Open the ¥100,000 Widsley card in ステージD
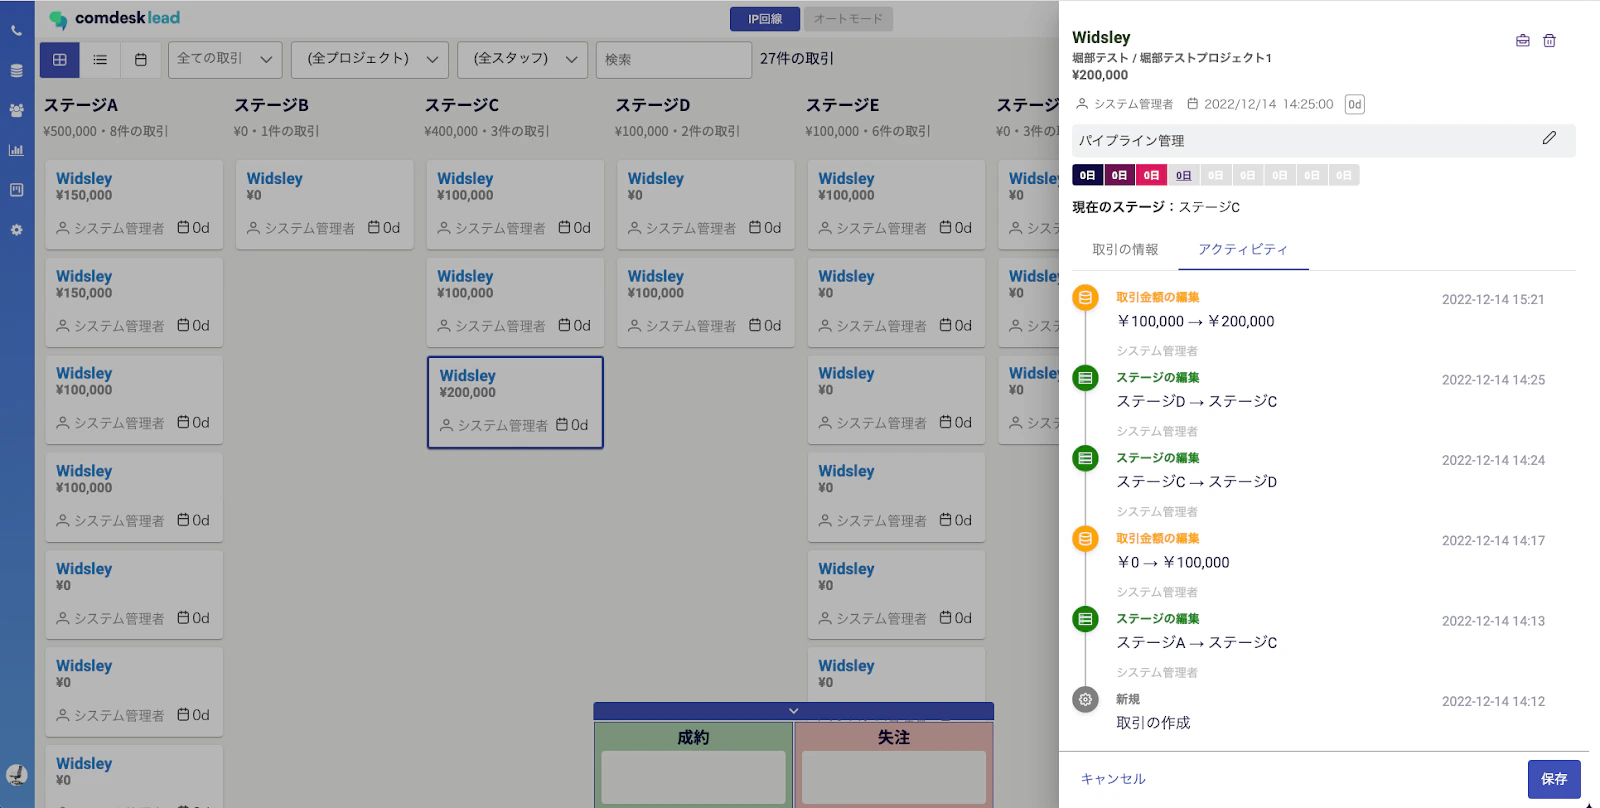Image resolution: width=1600 pixels, height=808 pixels. pyautogui.click(x=706, y=302)
